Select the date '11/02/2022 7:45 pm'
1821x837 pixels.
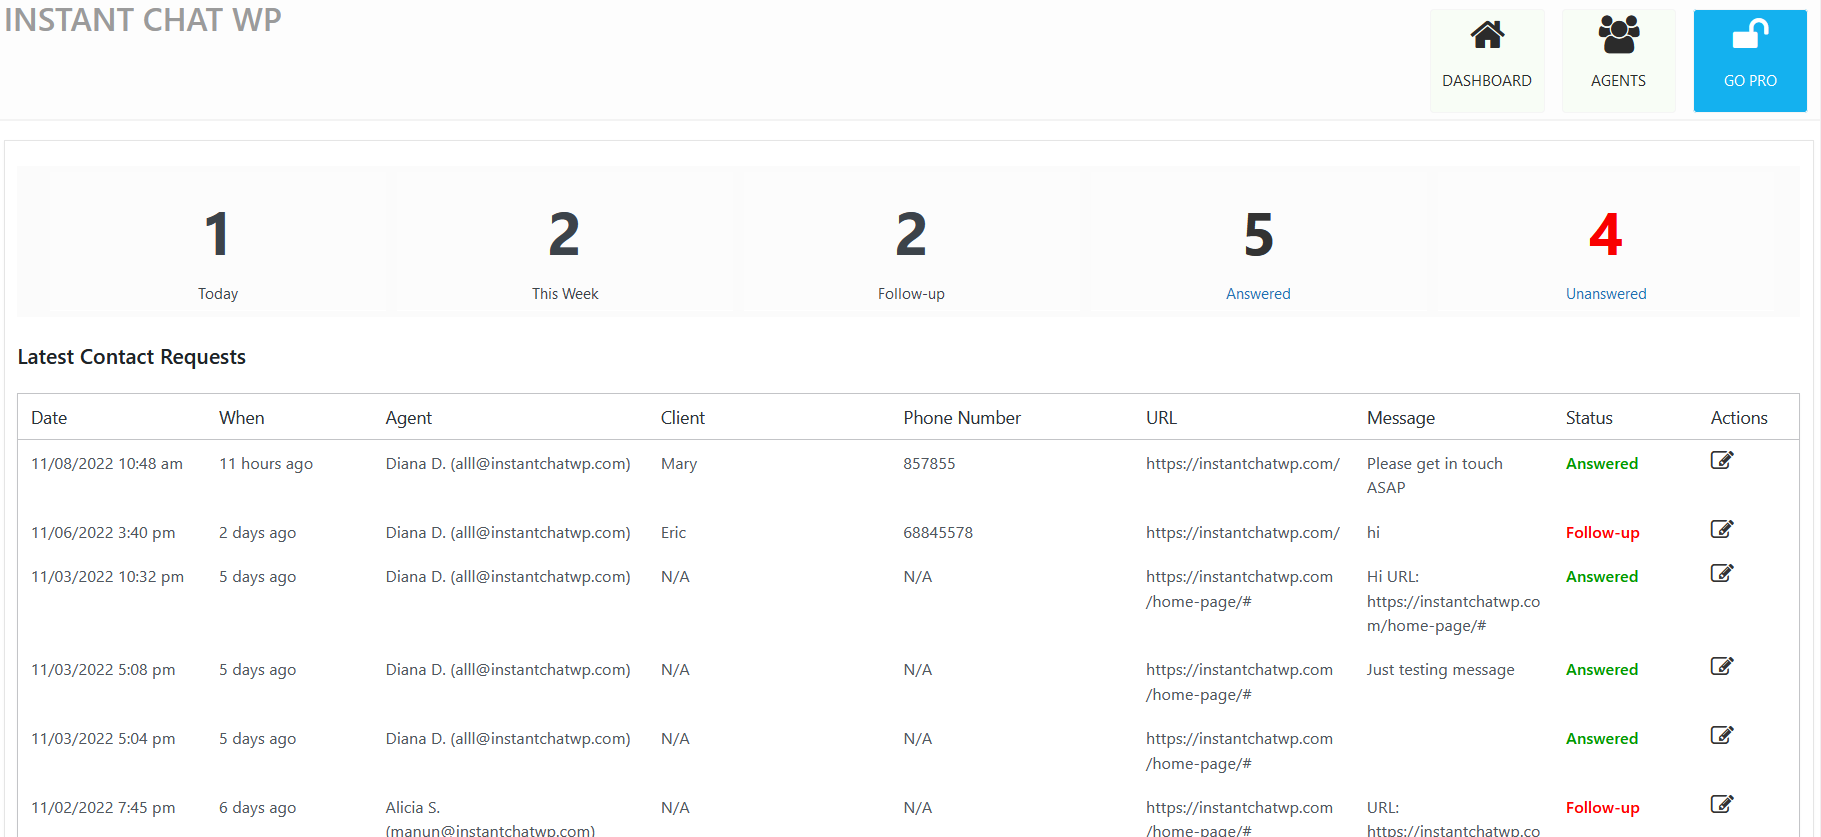(103, 808)
